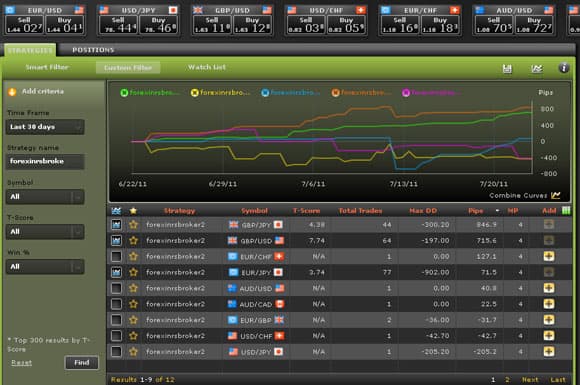Switch to the Positions tab
Screen dimensions: 580x385
coord(93,50)
